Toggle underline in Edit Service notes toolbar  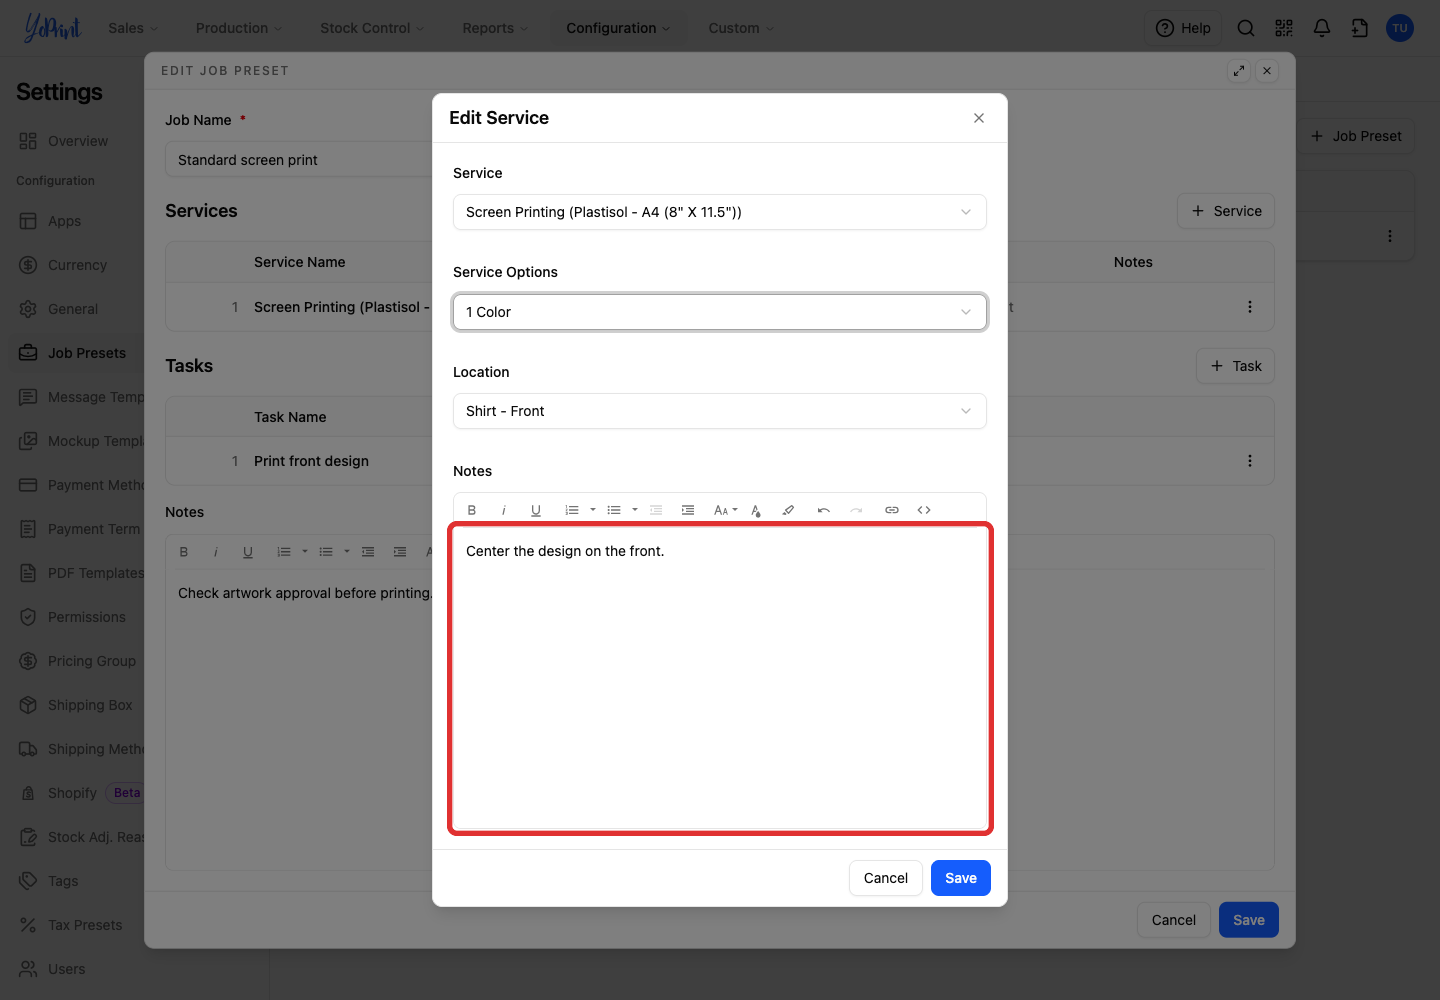point(536,510)
